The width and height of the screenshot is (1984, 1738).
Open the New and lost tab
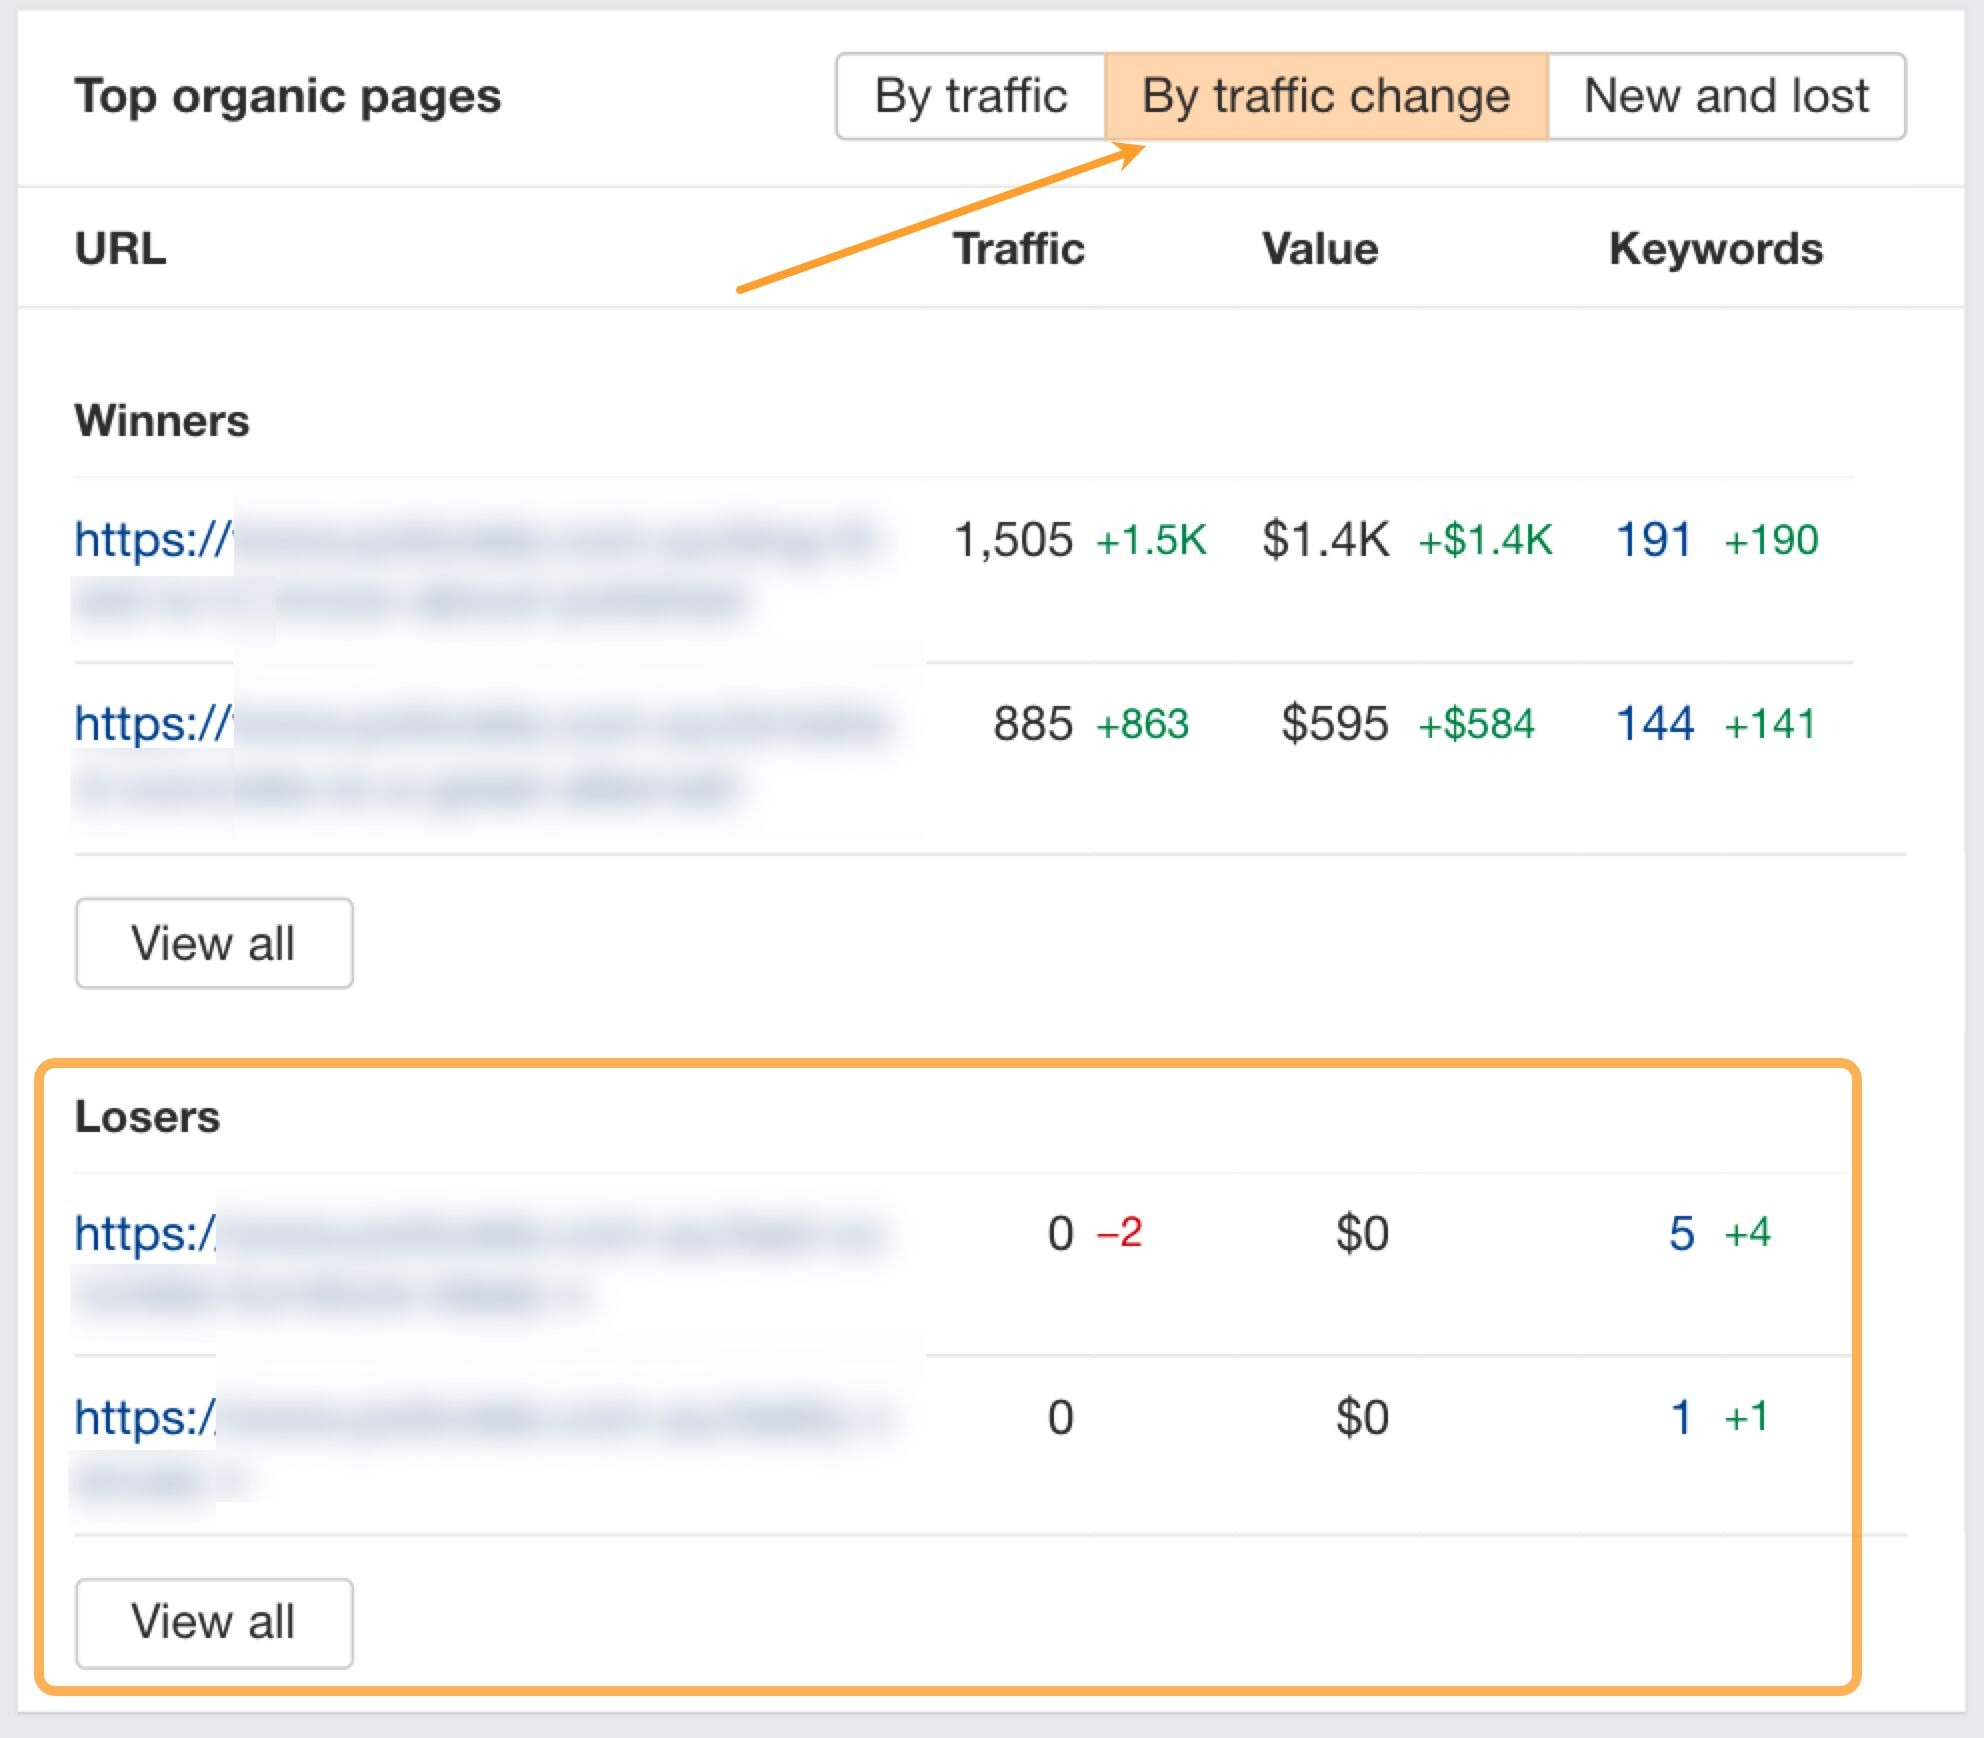(x=1727, y=96)
